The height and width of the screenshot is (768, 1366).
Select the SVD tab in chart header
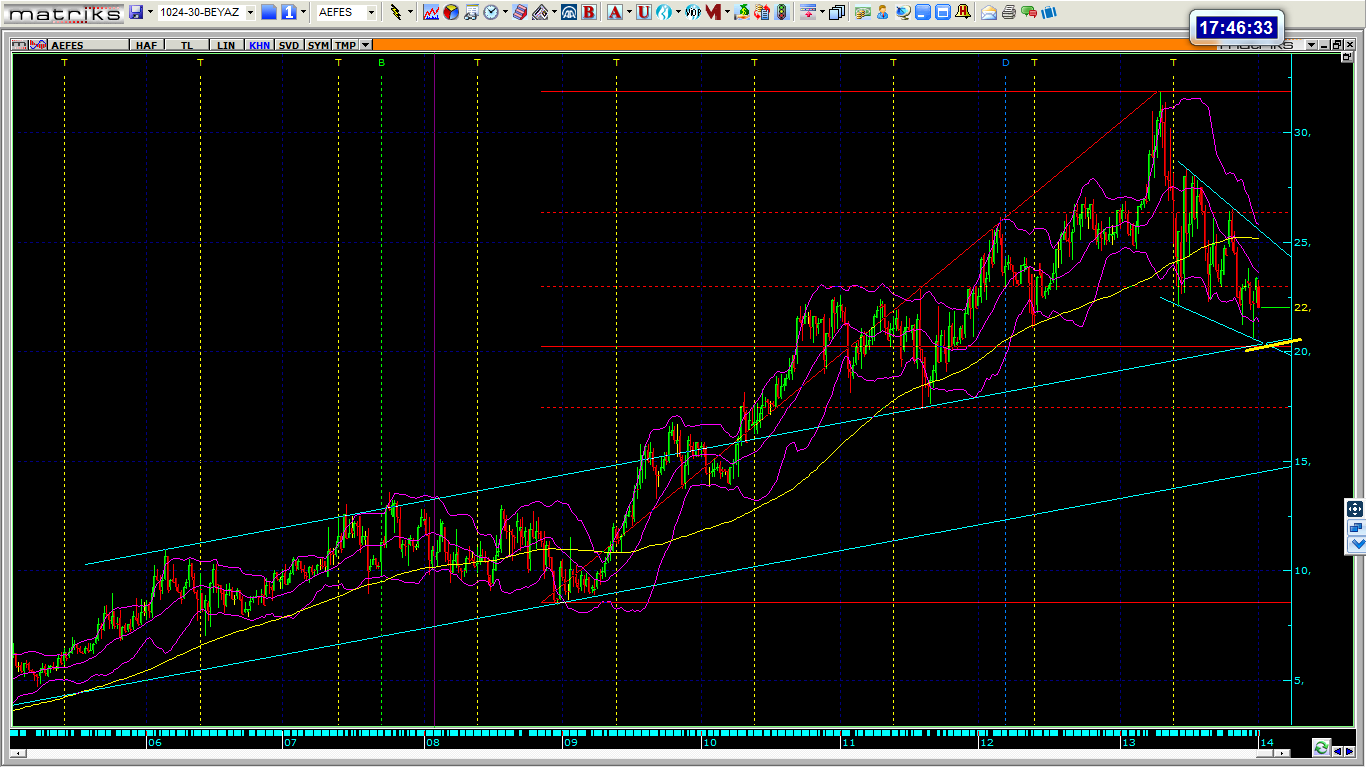[289, 45]
